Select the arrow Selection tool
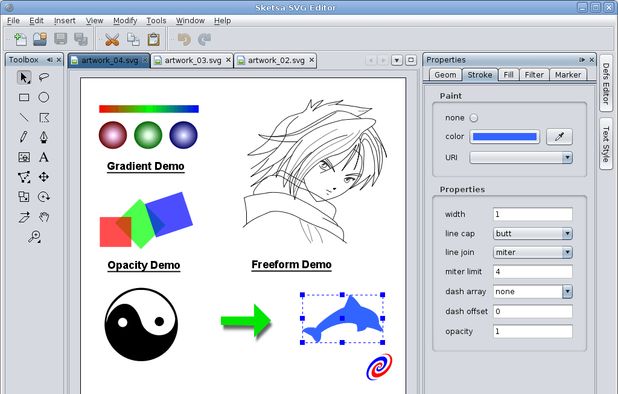 point(24,77)
